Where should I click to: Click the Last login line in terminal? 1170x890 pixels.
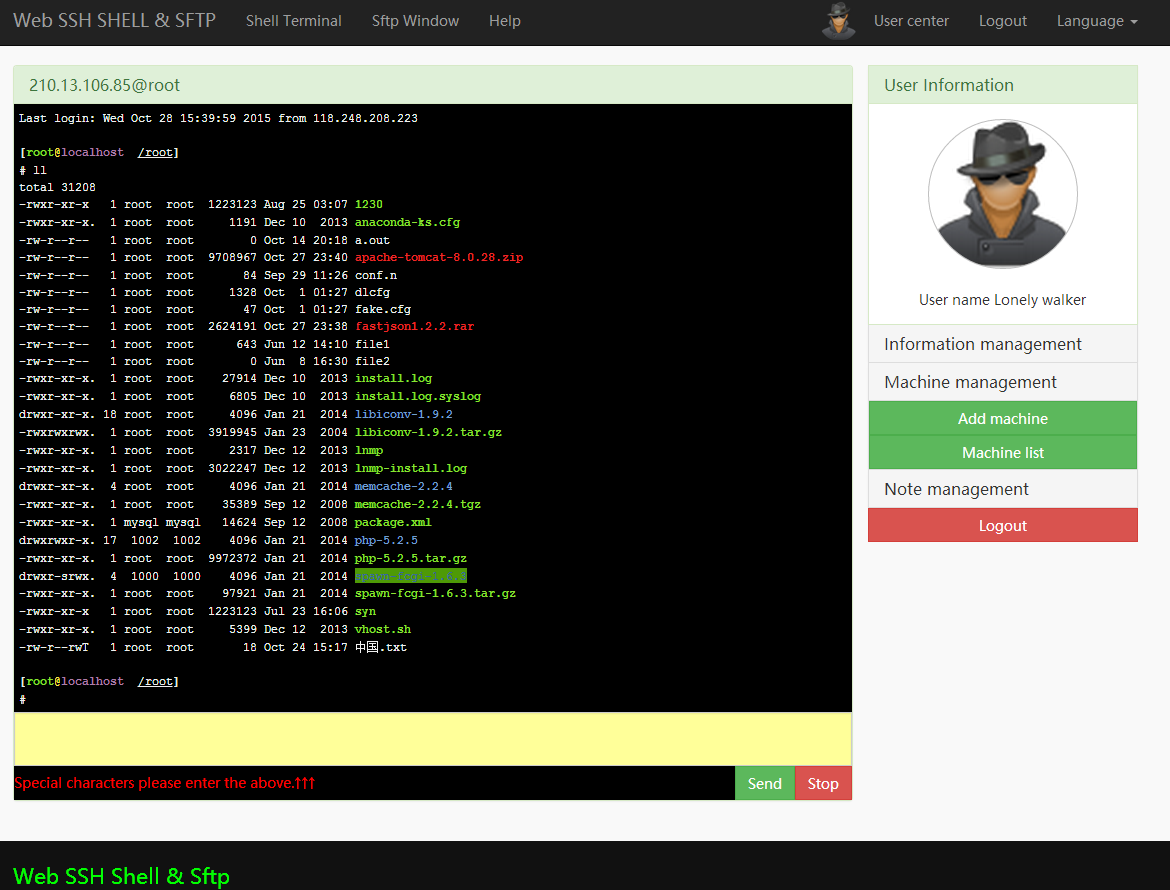pos(219,119)
